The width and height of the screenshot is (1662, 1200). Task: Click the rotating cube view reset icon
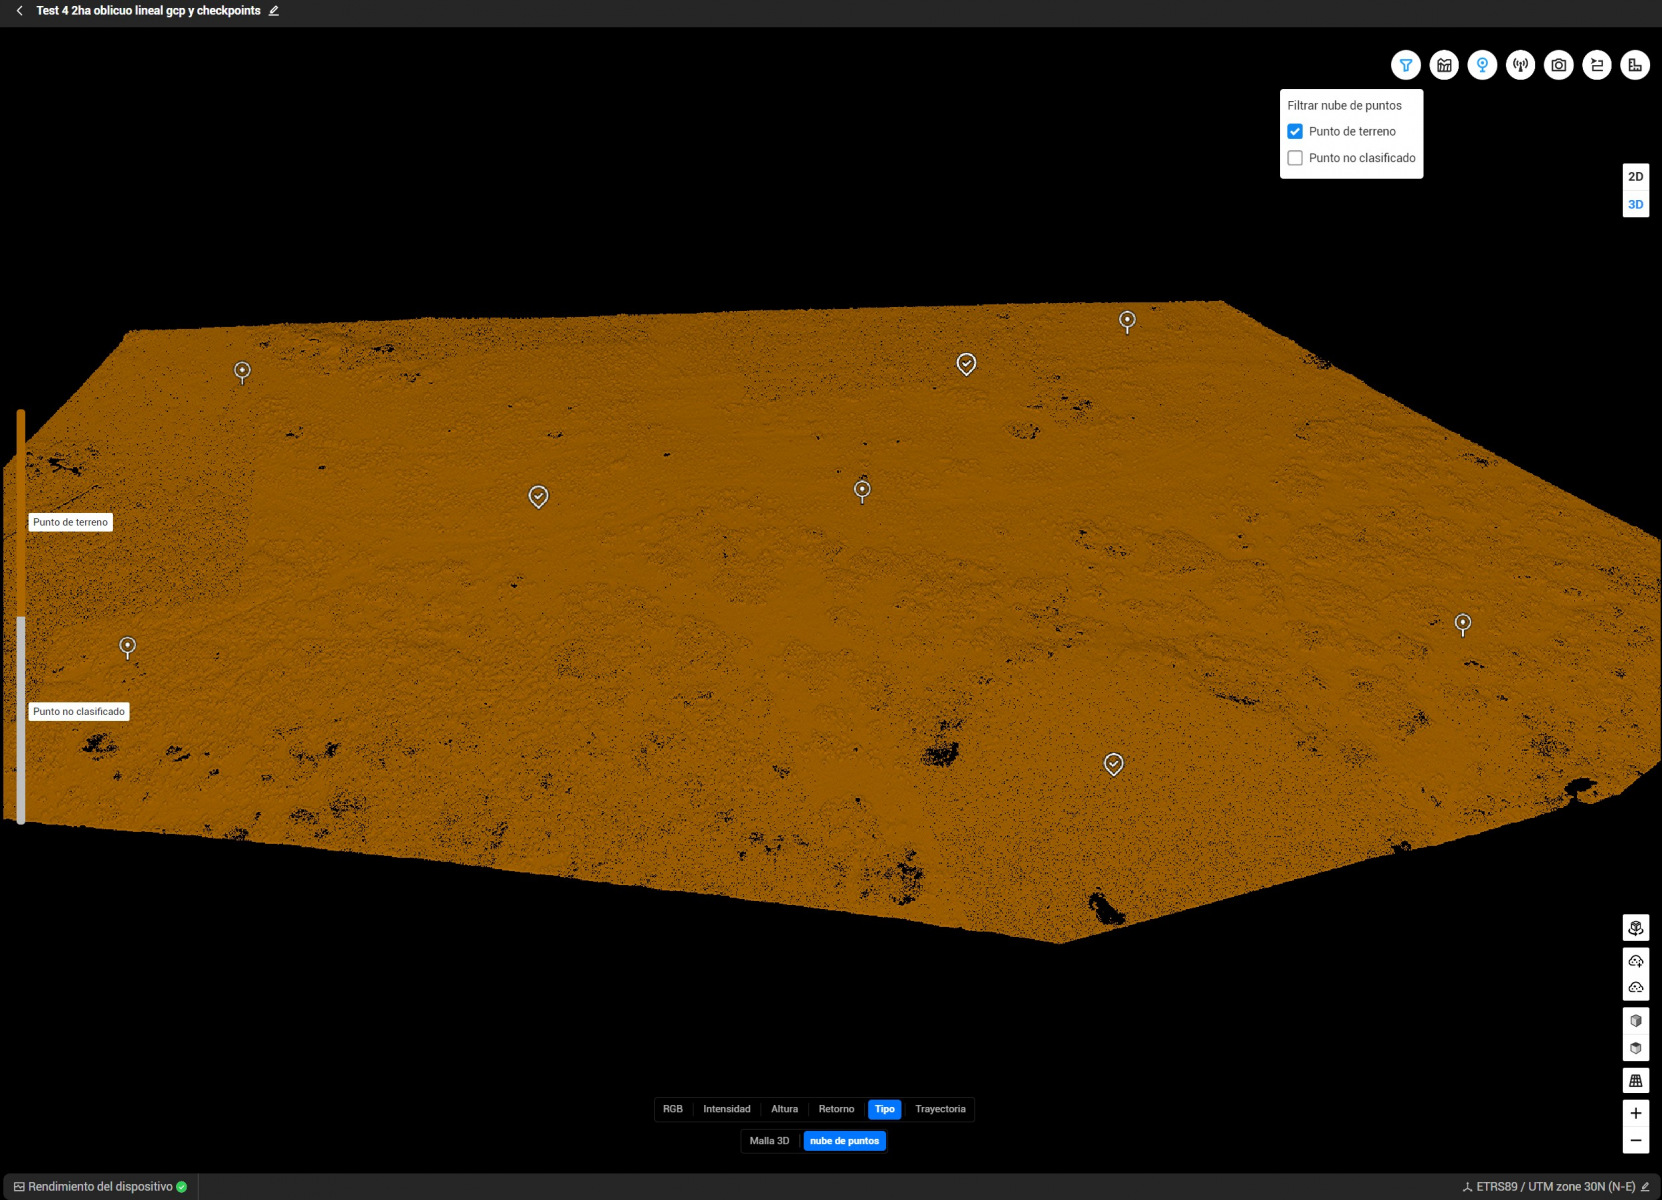[x=1635, y=928]
